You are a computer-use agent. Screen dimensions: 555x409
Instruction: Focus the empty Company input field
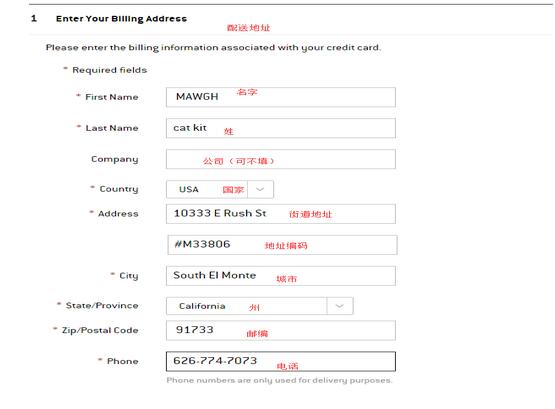[281, 159]
